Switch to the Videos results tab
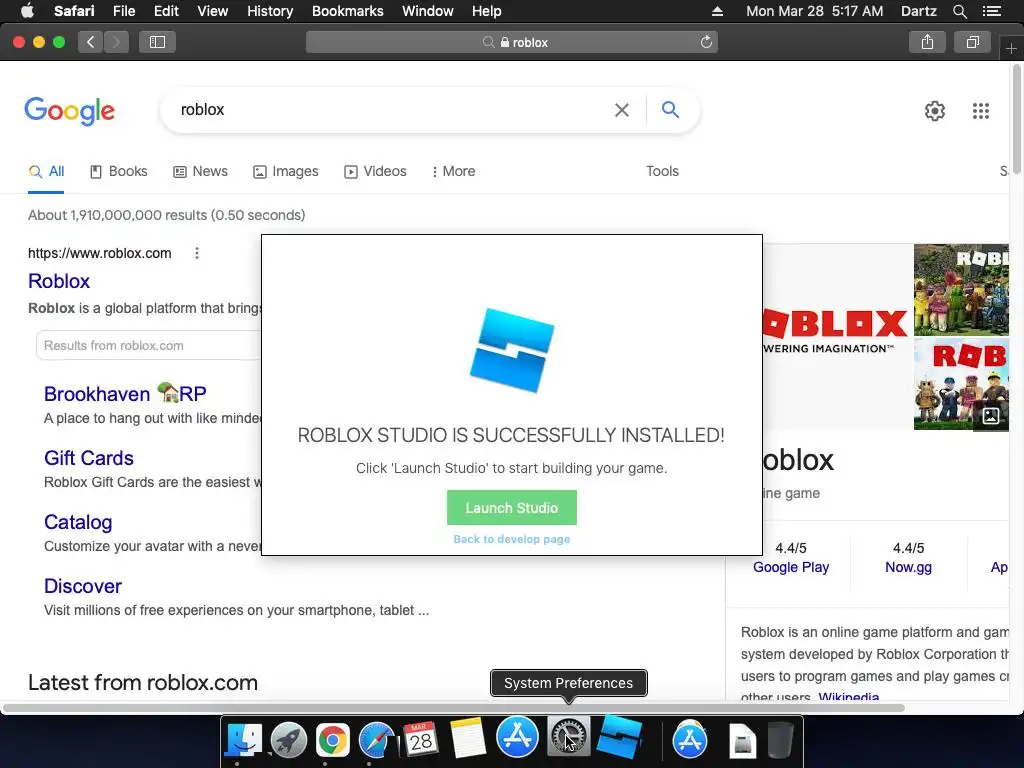 [x=375, y=171]
